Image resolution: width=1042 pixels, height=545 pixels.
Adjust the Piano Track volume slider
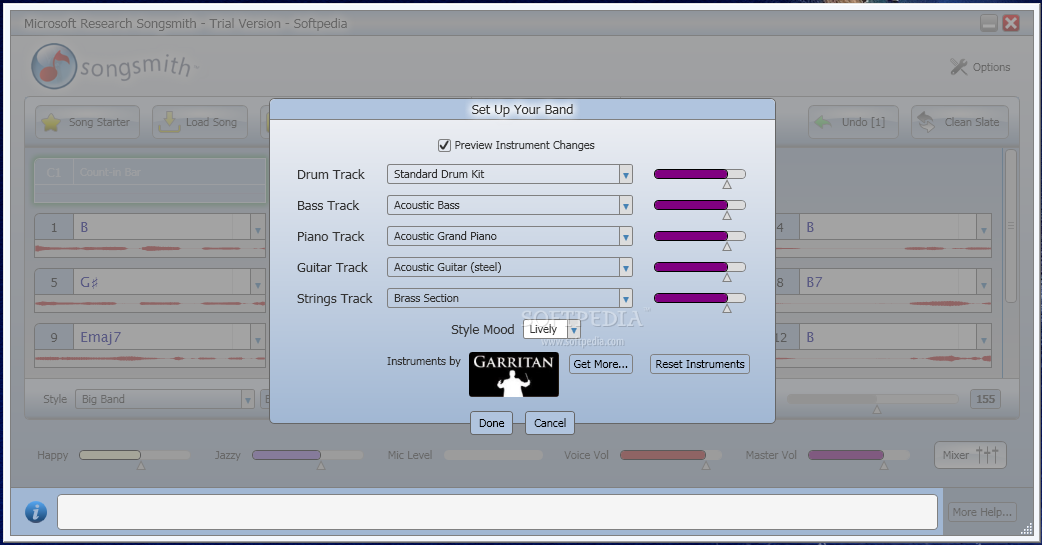[x=700, y=236]
